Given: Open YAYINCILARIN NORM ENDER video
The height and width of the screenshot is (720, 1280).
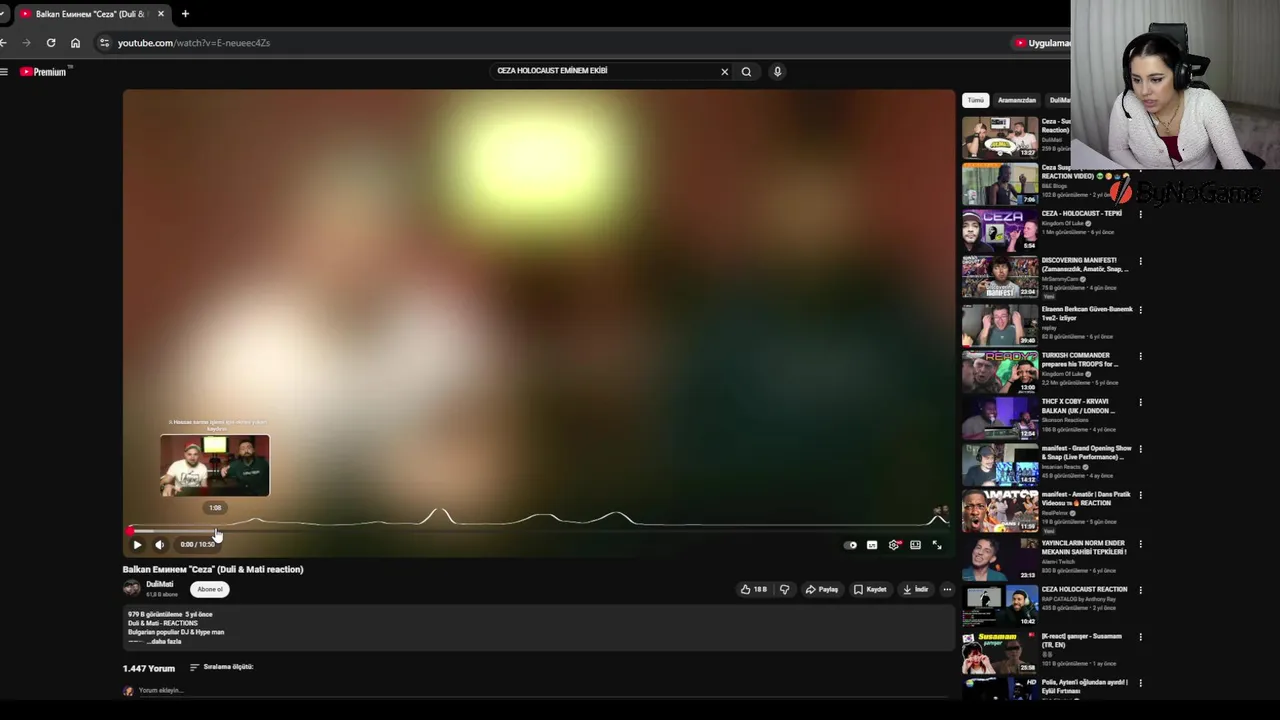Looking at the screenshot, I should (1084, 547).
